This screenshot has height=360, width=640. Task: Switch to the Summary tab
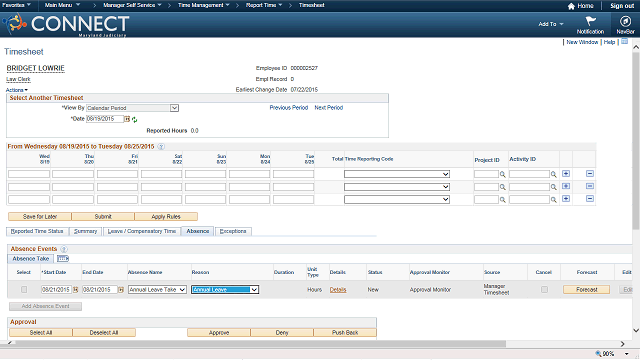(x=85, y=231)
